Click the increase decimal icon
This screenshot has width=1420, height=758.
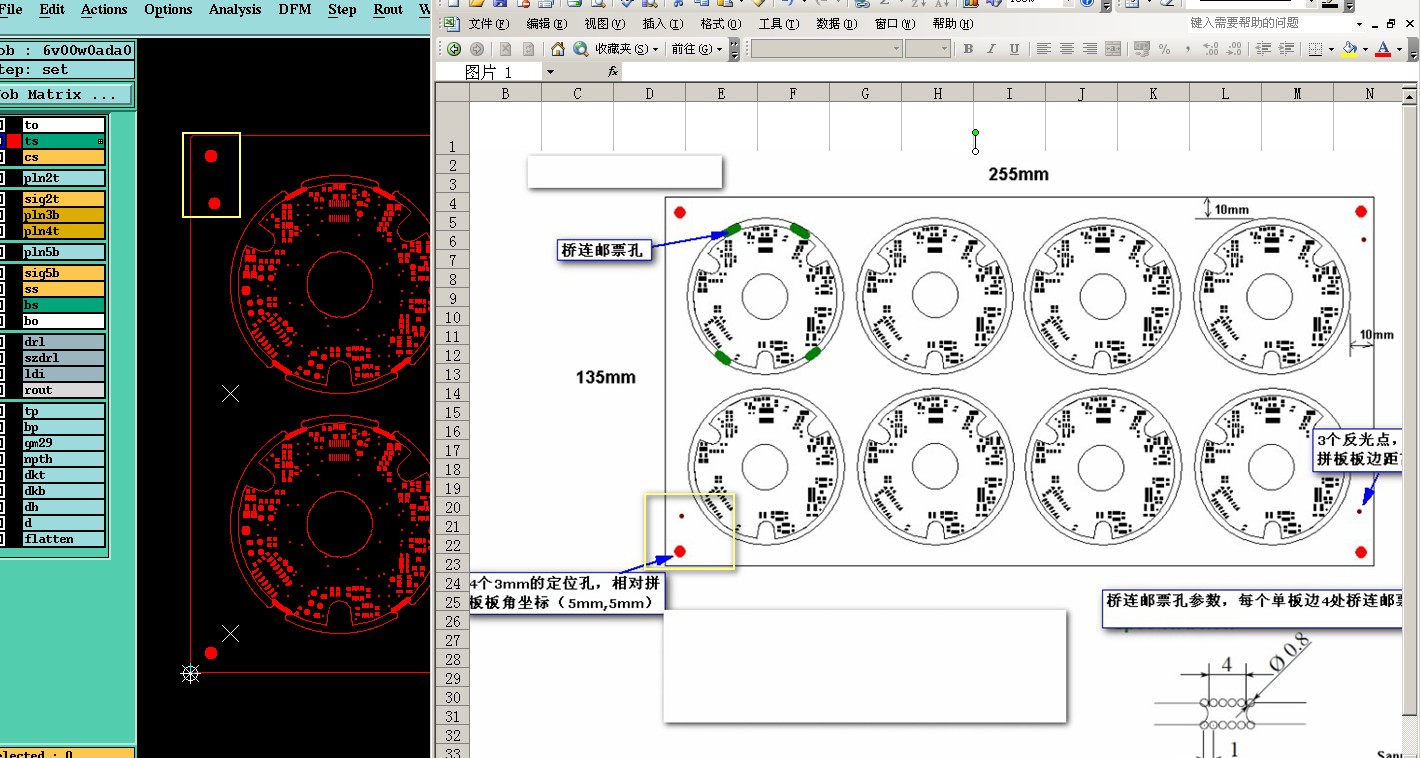(x=1211, y=48)
